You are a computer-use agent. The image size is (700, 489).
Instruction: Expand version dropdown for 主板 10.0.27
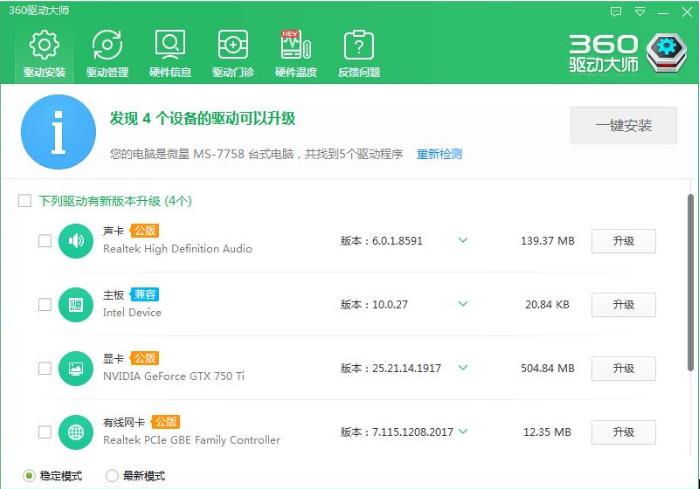pos(463,304)
